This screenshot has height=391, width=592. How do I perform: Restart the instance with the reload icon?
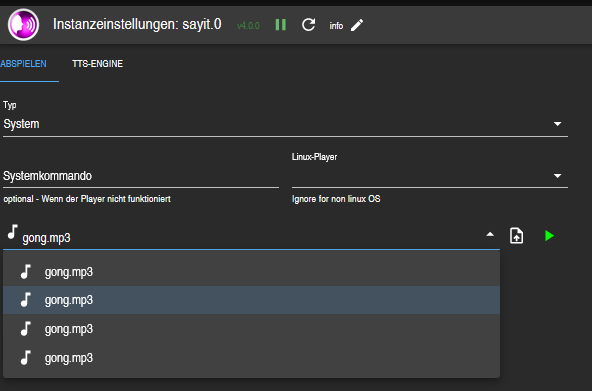(x=308, y=25)
